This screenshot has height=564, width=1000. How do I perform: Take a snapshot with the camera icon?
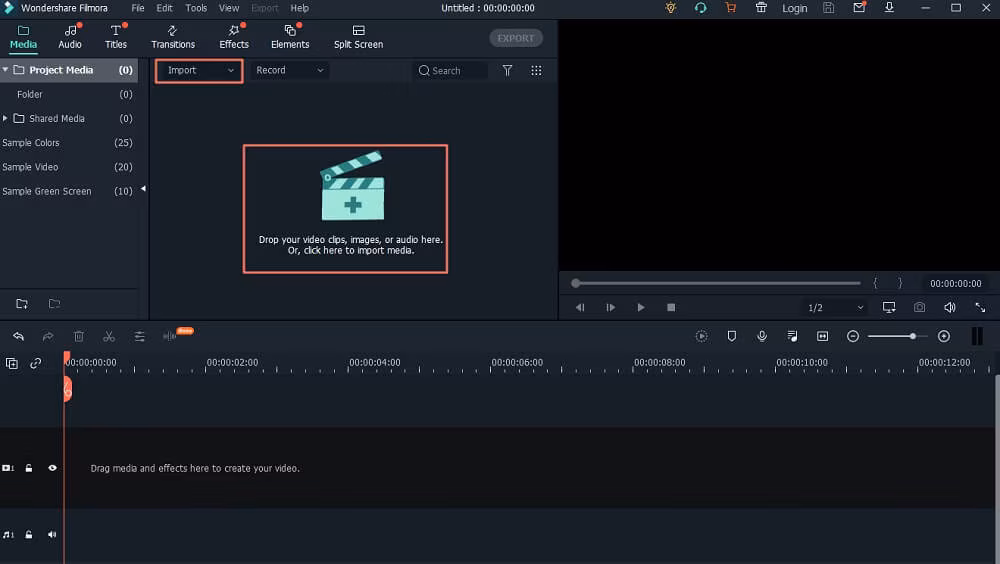point(919,308)
